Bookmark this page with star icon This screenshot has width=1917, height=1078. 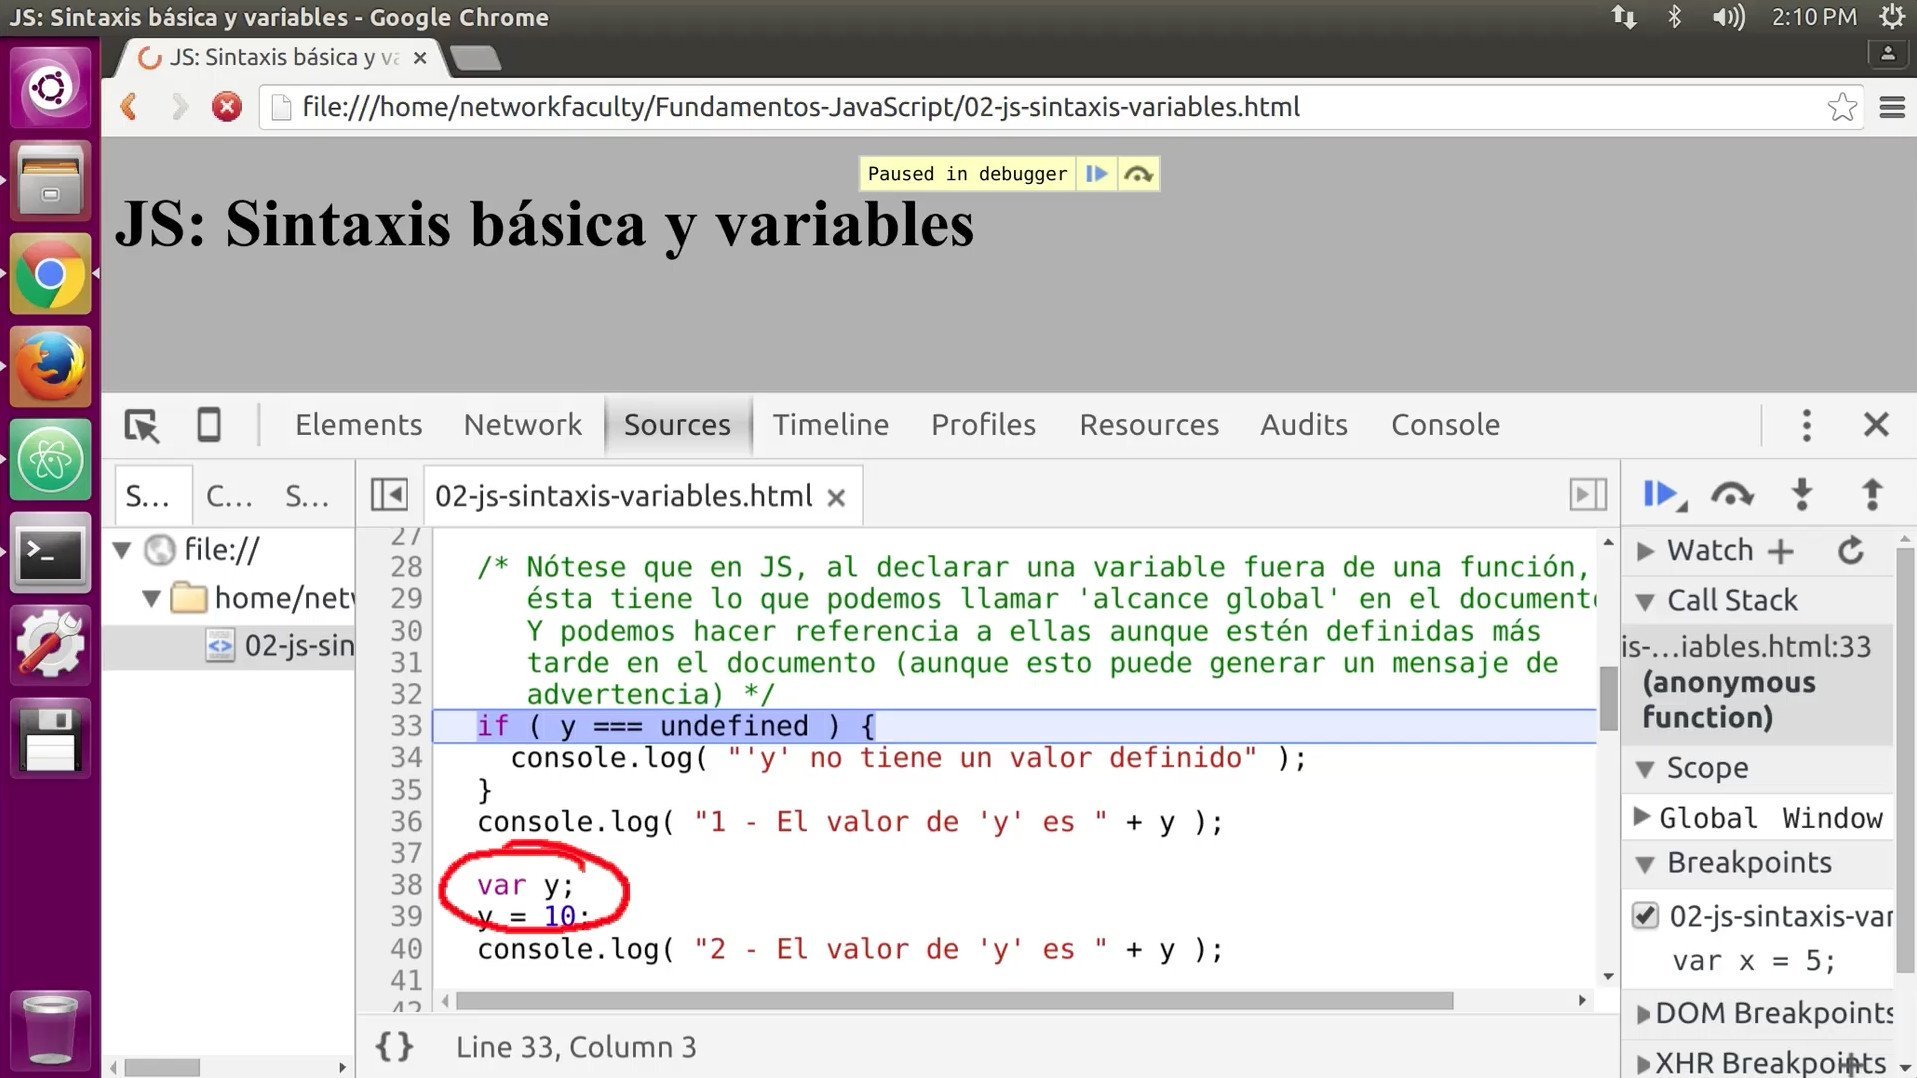[1841, 107]
